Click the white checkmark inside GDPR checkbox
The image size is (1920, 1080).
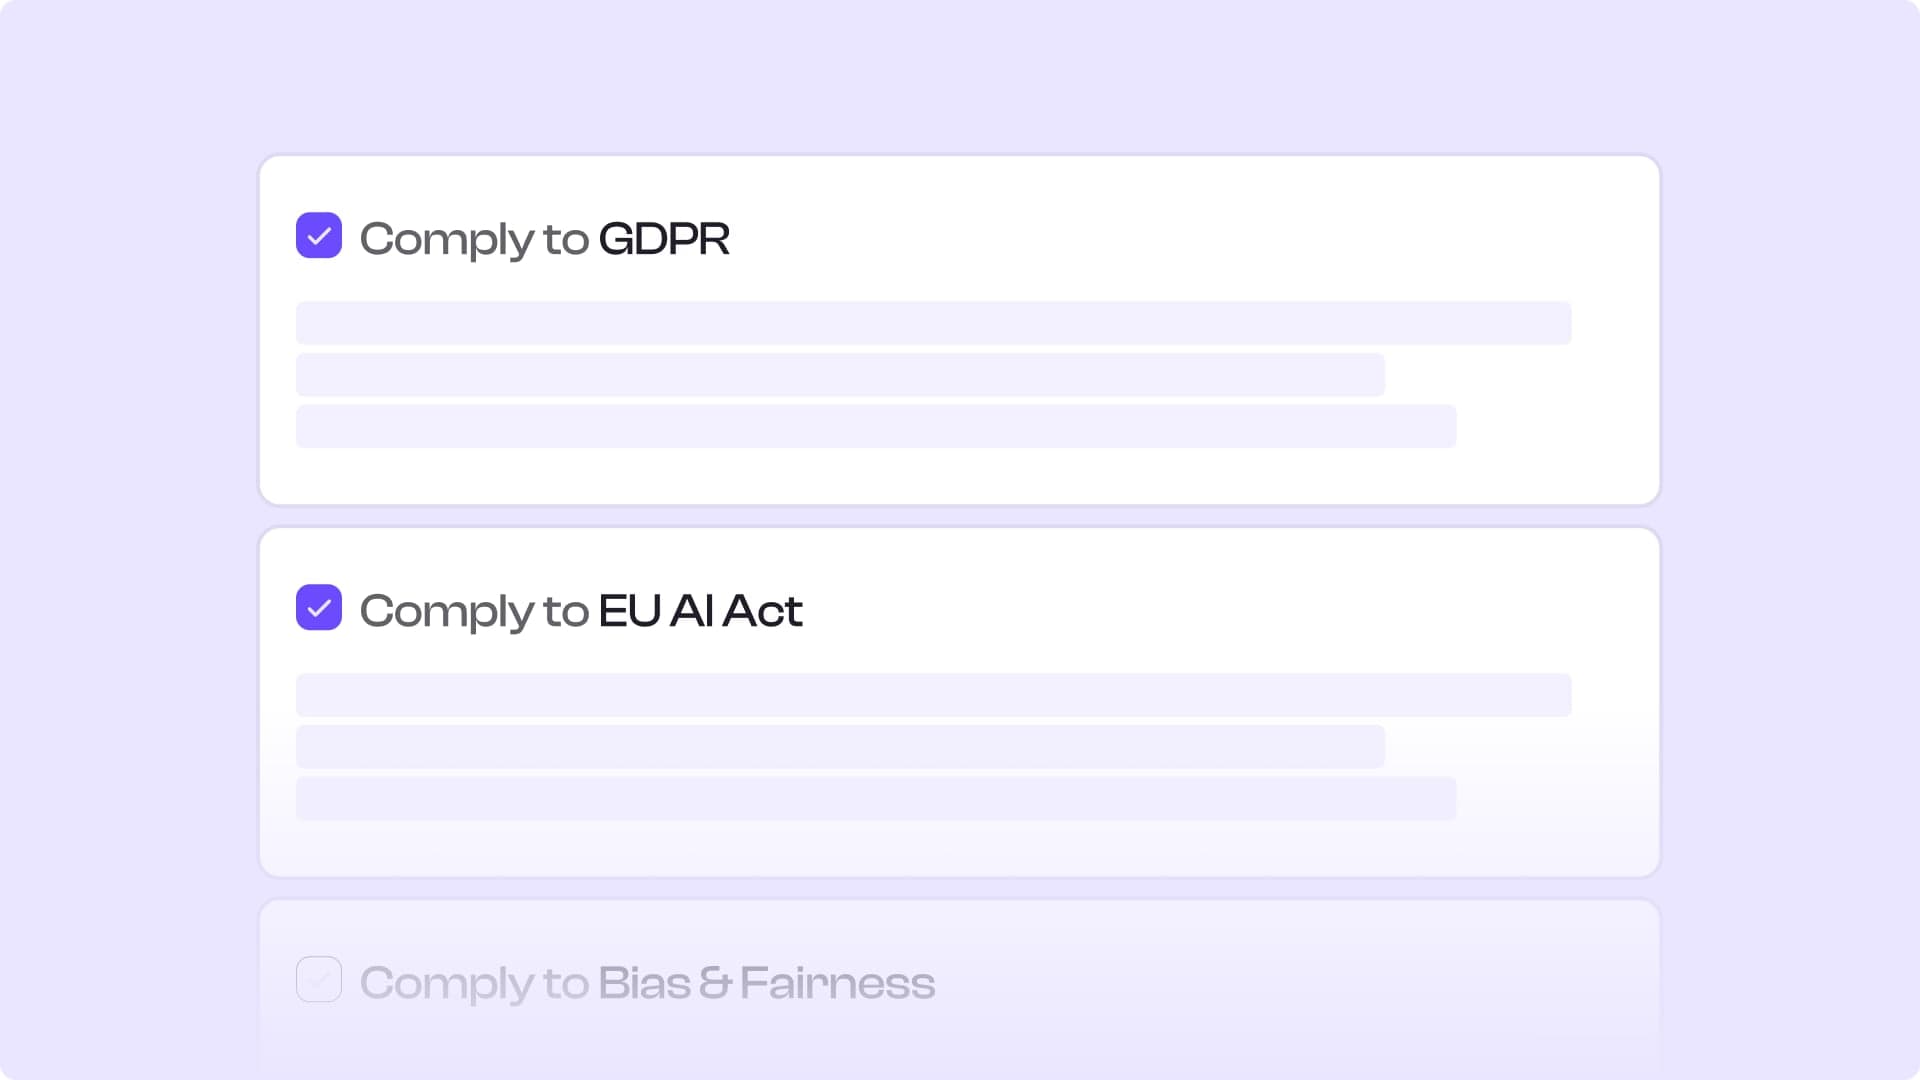pyautogui.click(x=319, y=237)
